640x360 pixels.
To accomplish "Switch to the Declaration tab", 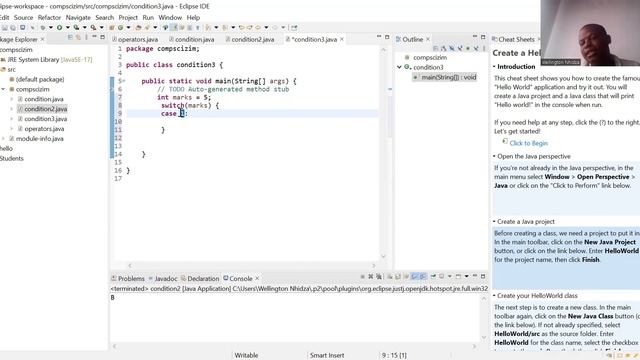I will pyautogui.click(x=200, y=279).
